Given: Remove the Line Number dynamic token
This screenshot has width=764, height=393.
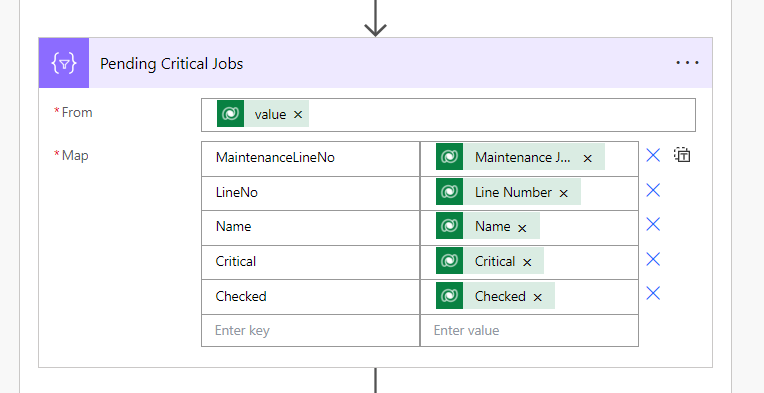Looking at the screenshot, I should point(564,193).
